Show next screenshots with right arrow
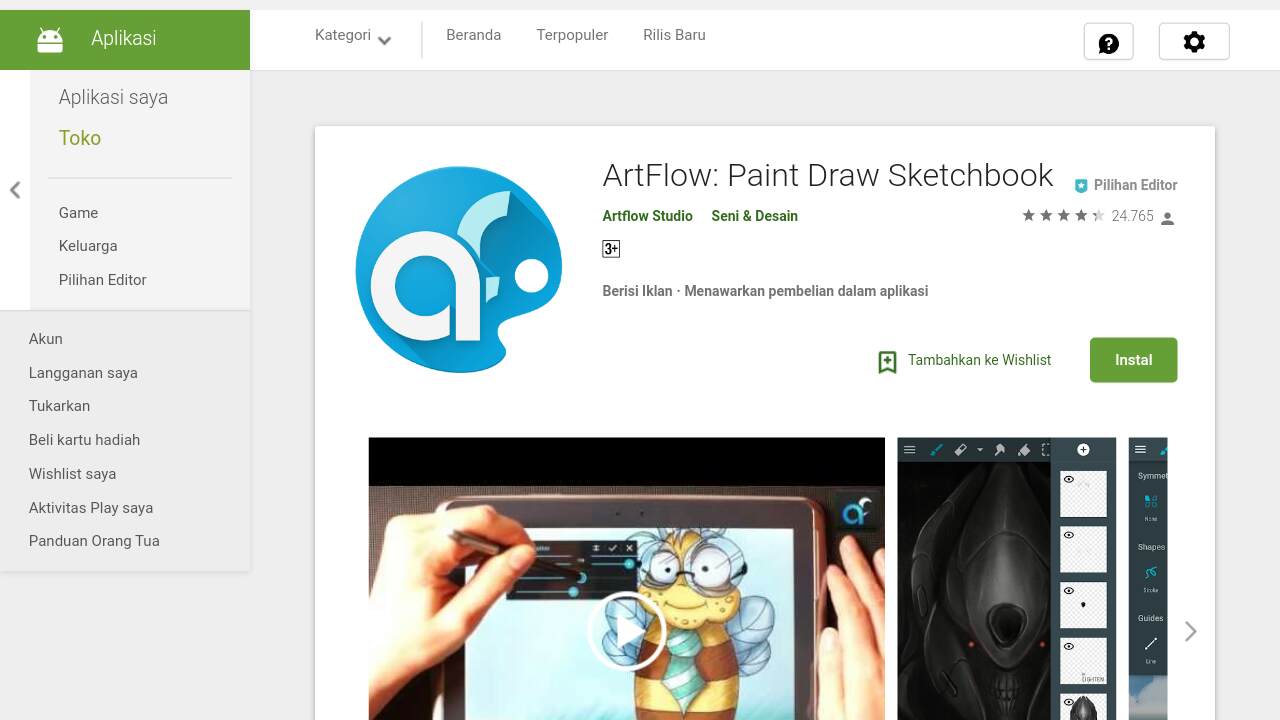Image resolution: width=1280 pixels, height=720 pixels. click(1190, 631)
